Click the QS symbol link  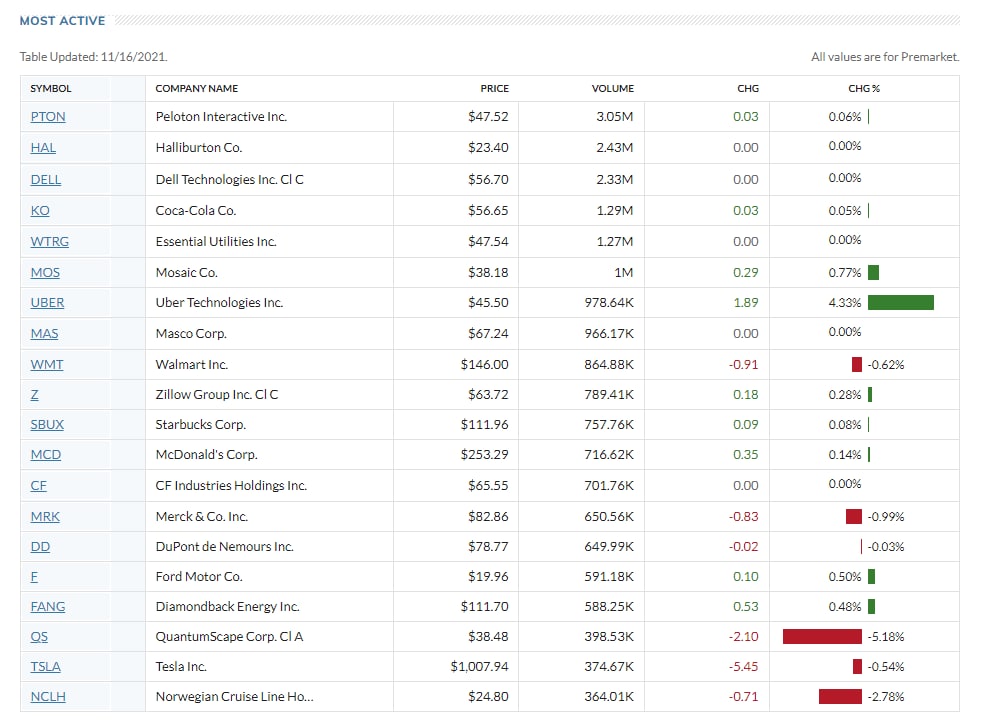pos(39,637)
